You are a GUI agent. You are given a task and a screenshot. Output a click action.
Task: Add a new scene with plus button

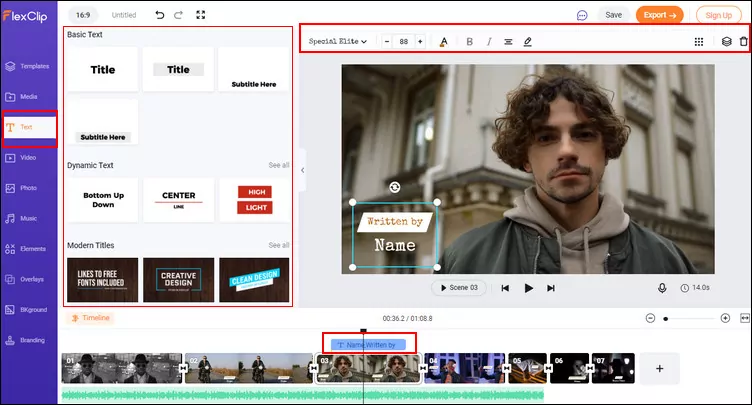coord(659,369)
